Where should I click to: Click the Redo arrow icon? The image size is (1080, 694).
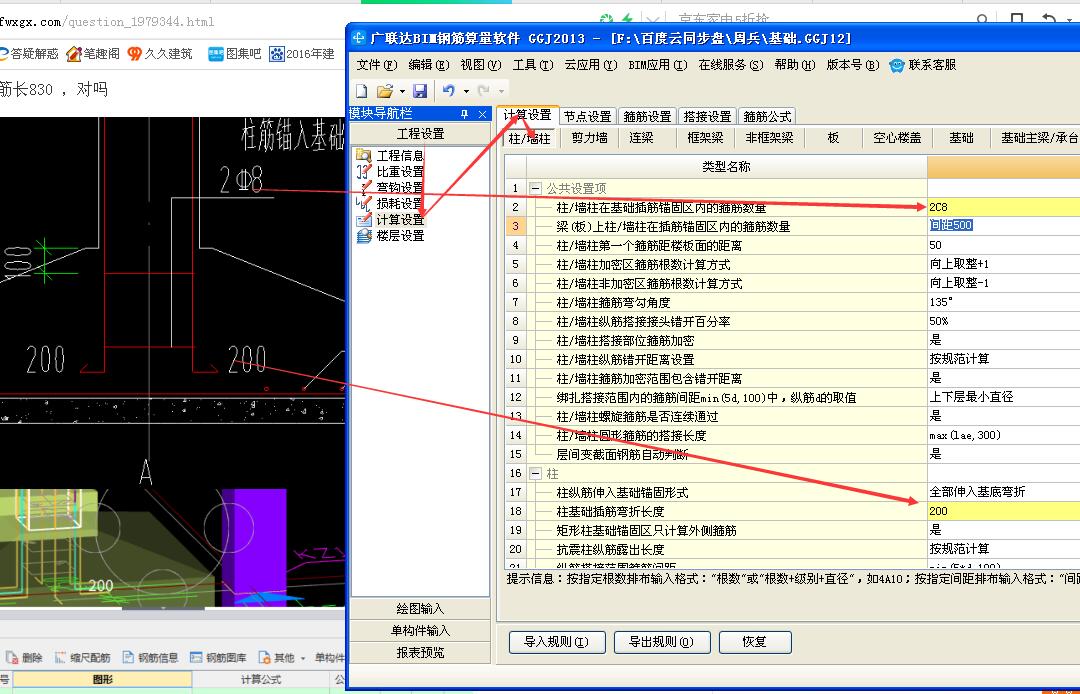(x=484, y=90)
